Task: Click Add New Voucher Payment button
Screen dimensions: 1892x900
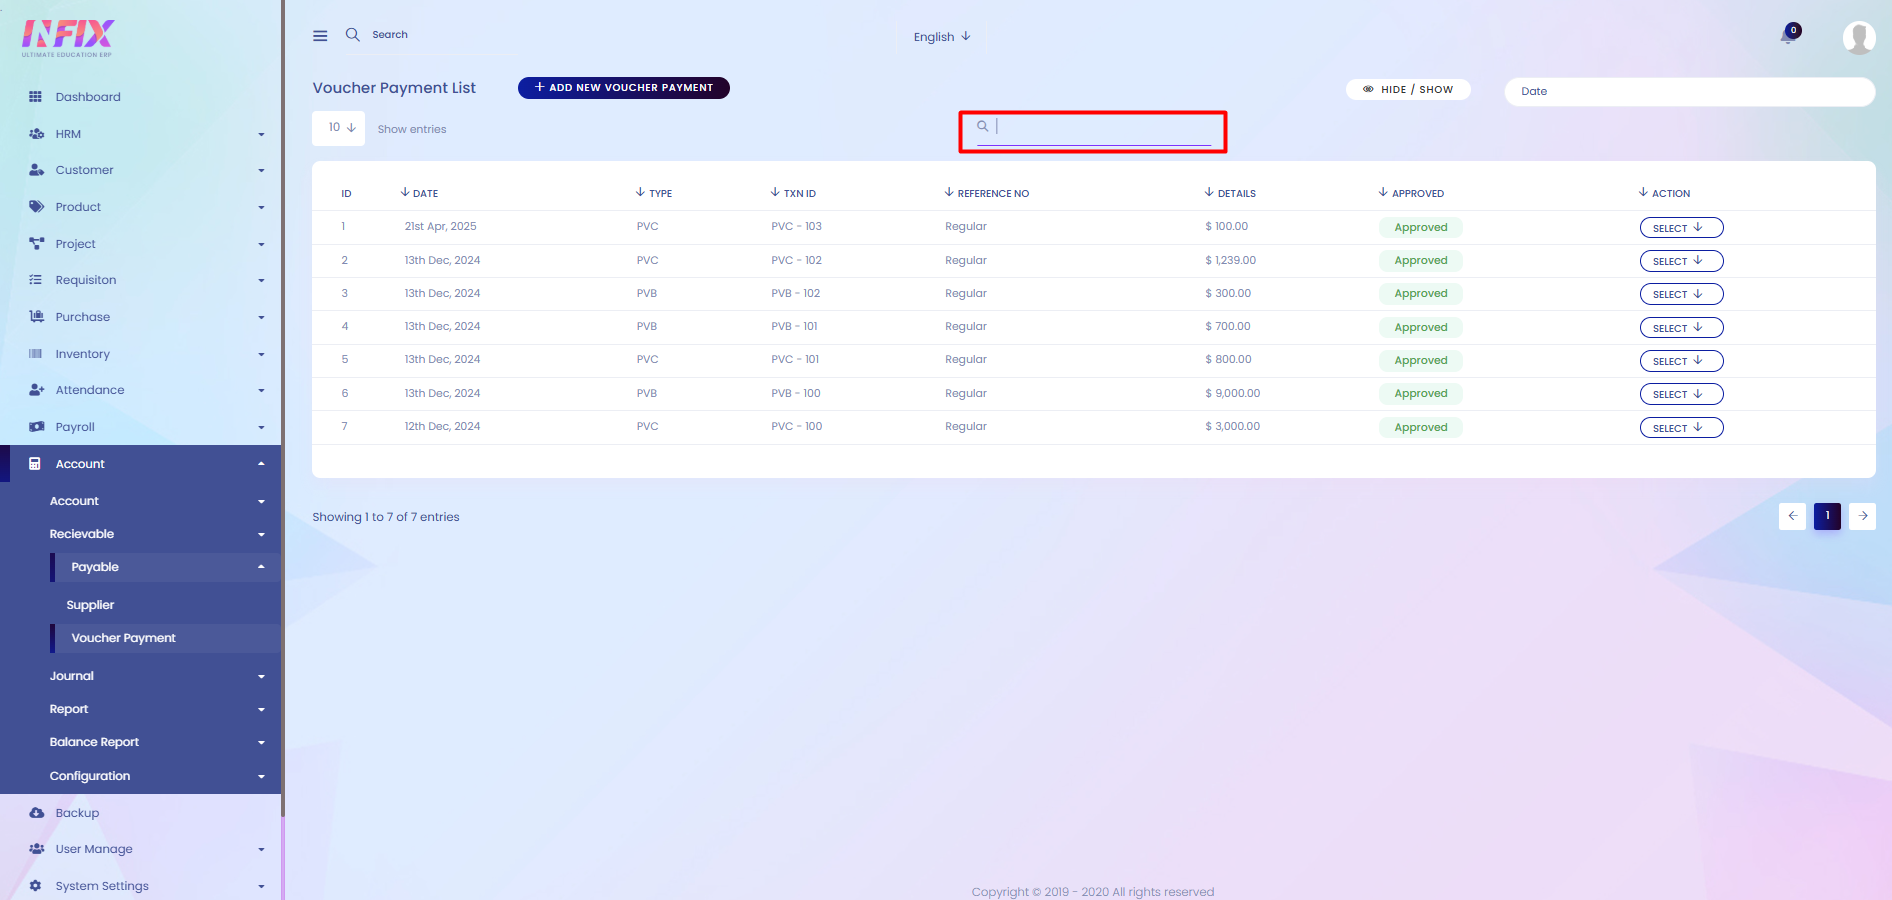Action: pos(623,88)
